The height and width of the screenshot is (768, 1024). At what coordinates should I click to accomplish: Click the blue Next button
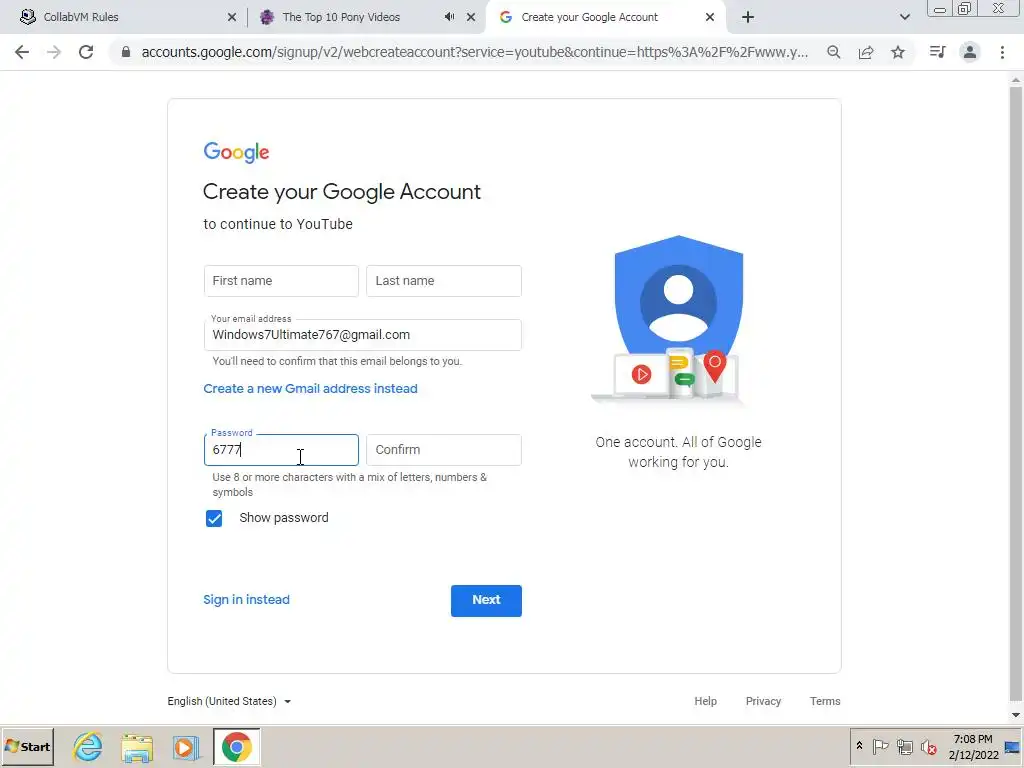tap(486, 600)
